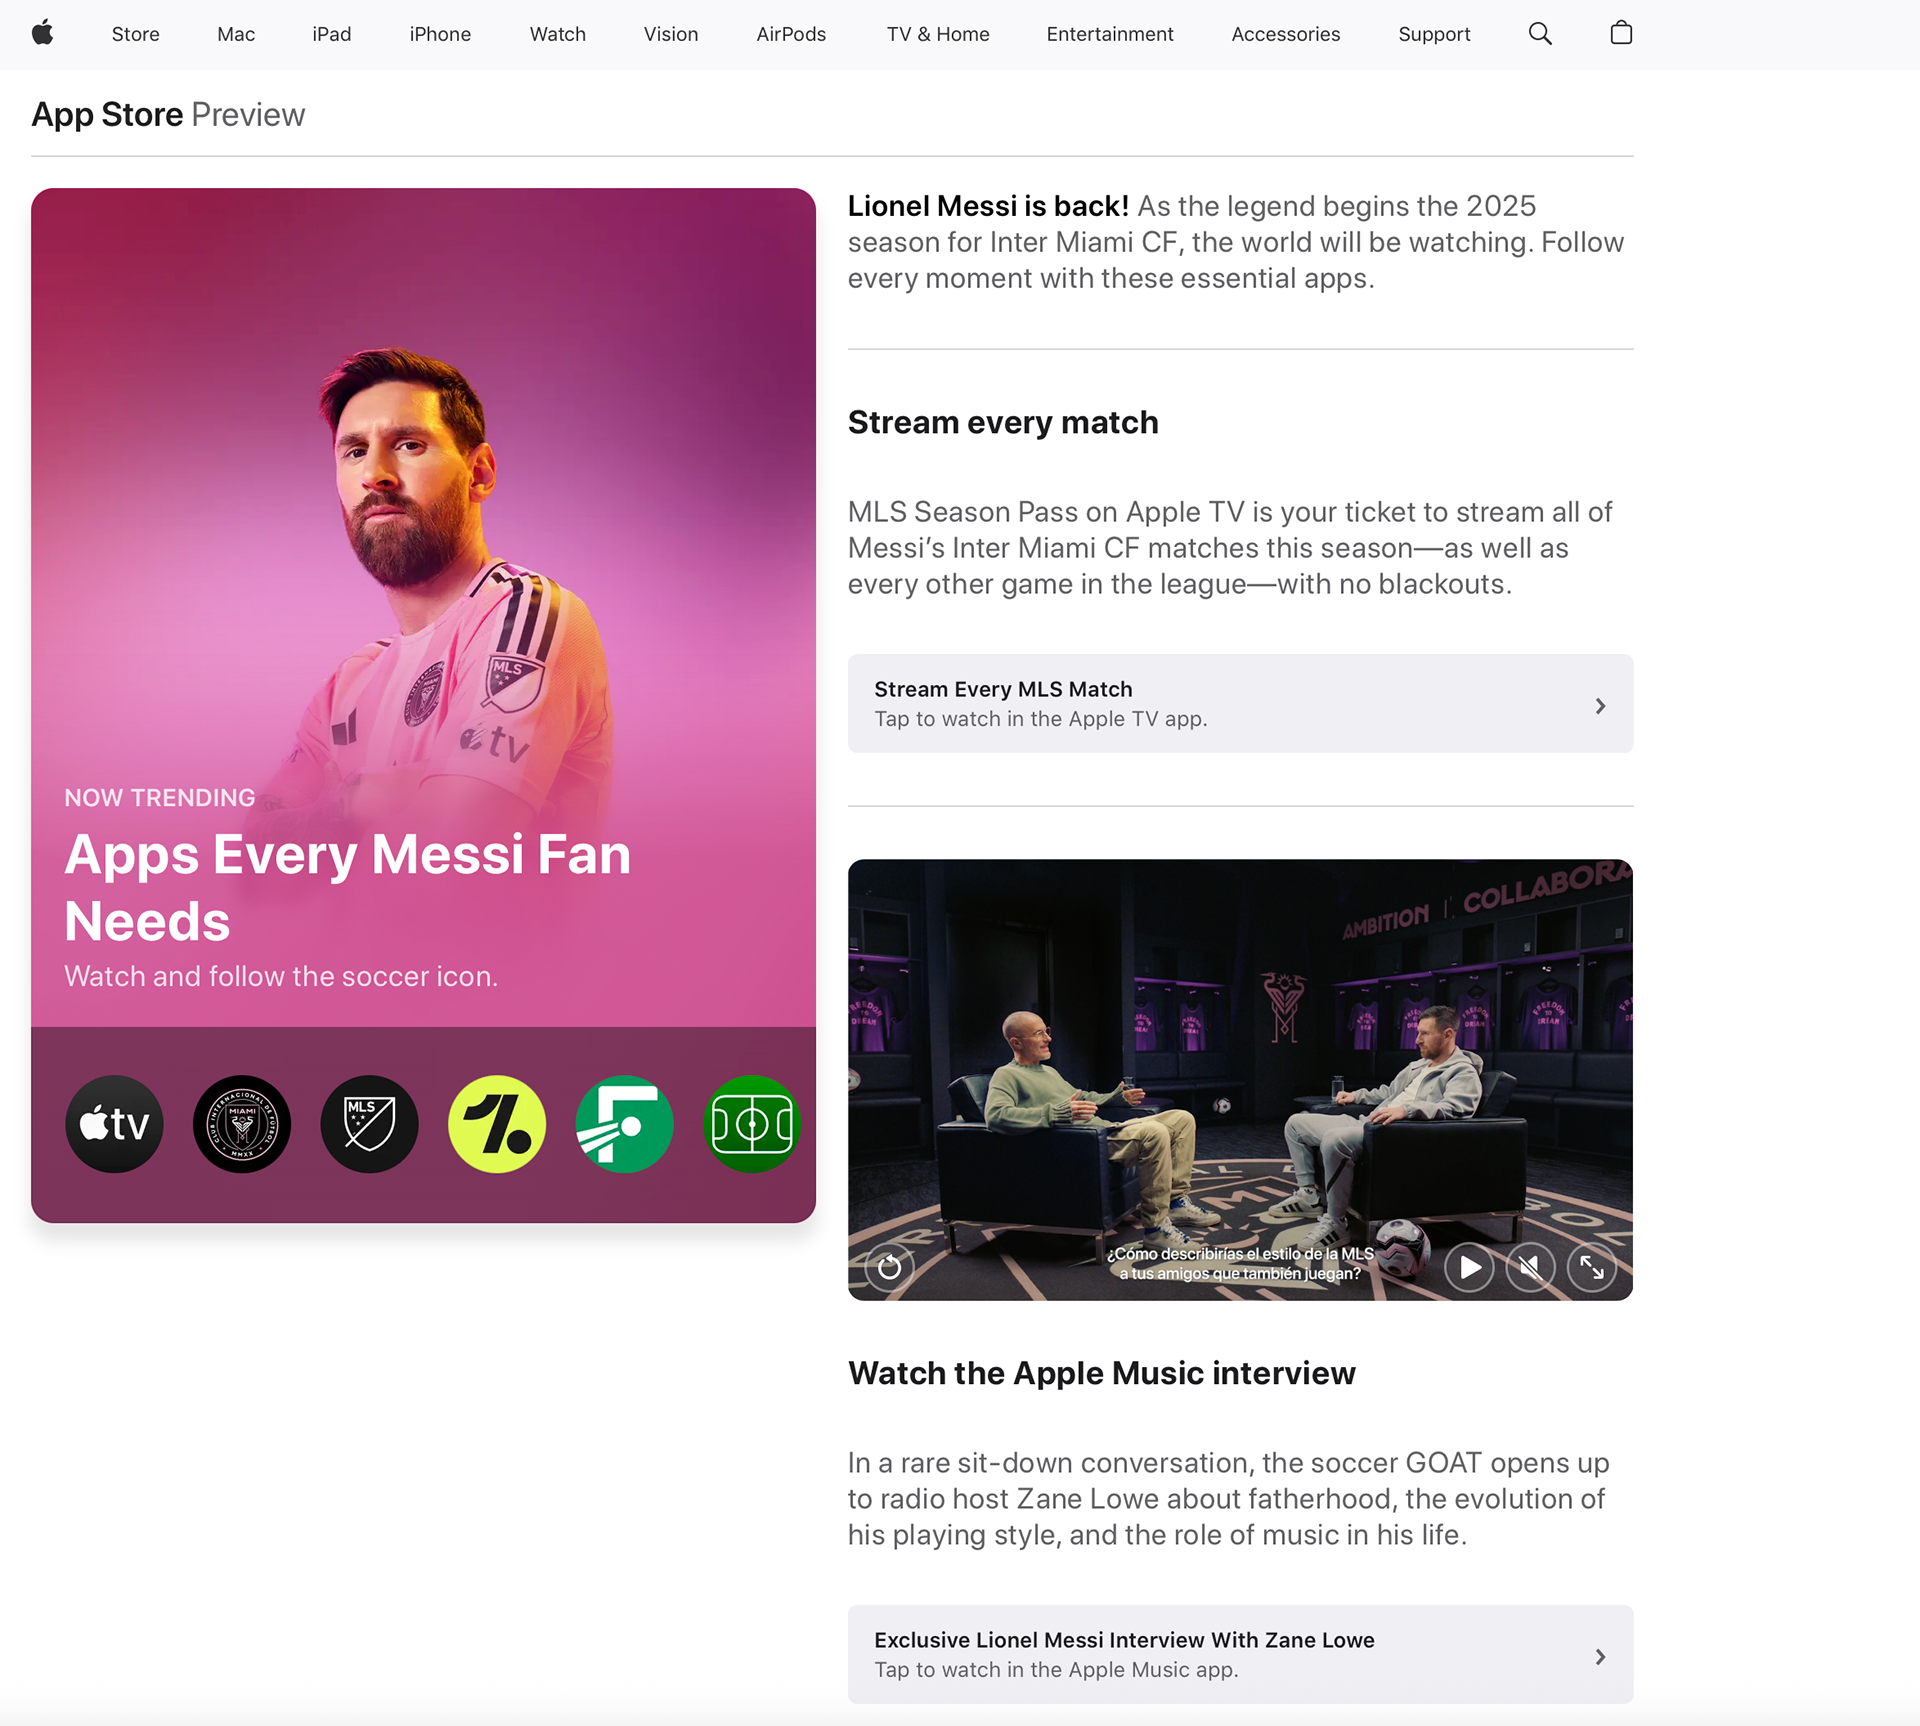Click the Apple logo icon

(x=42, y=33)
